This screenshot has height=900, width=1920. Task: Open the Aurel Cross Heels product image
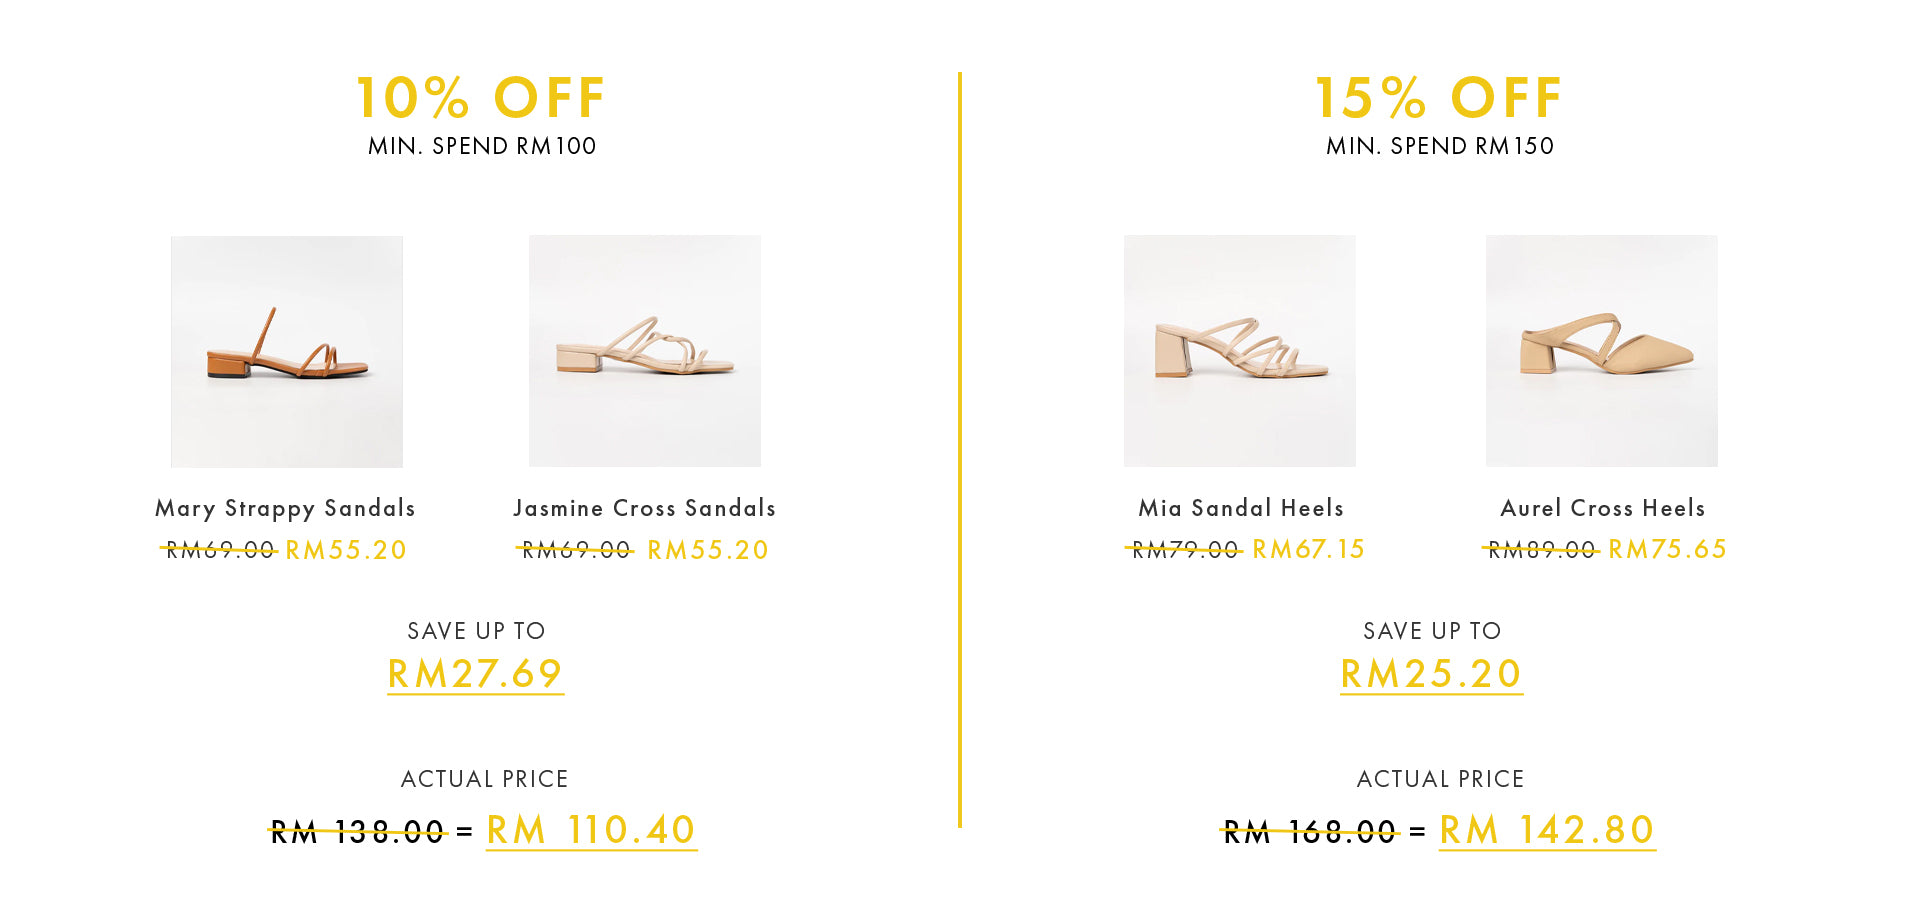click(1602, 351)
